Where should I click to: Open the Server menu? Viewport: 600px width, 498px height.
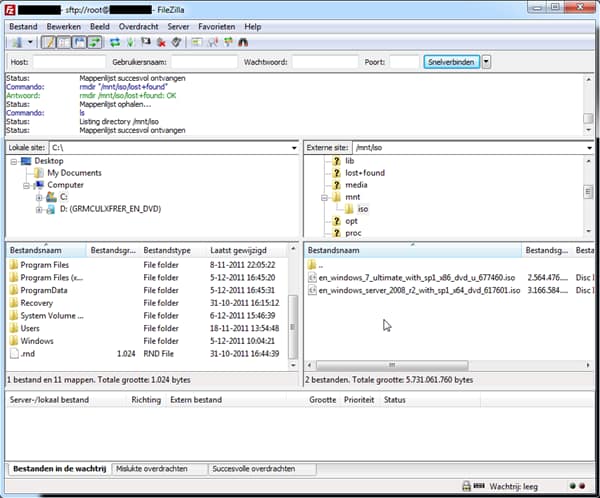coord(178,27)
